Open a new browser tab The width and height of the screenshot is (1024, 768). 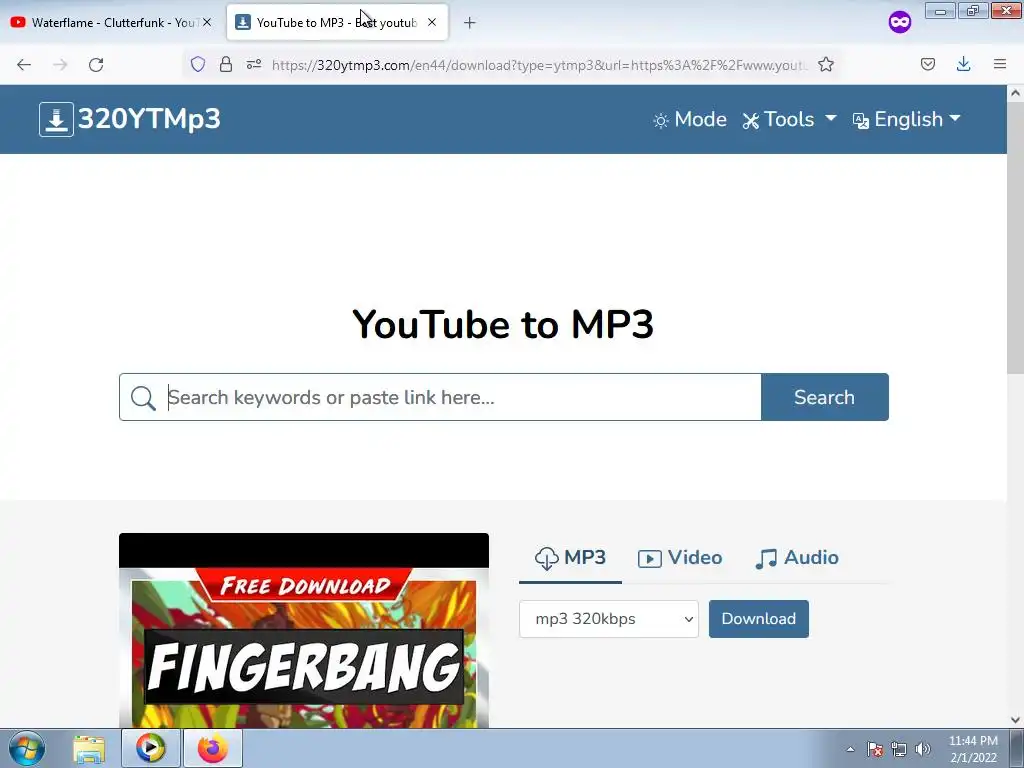coord(470,23)
